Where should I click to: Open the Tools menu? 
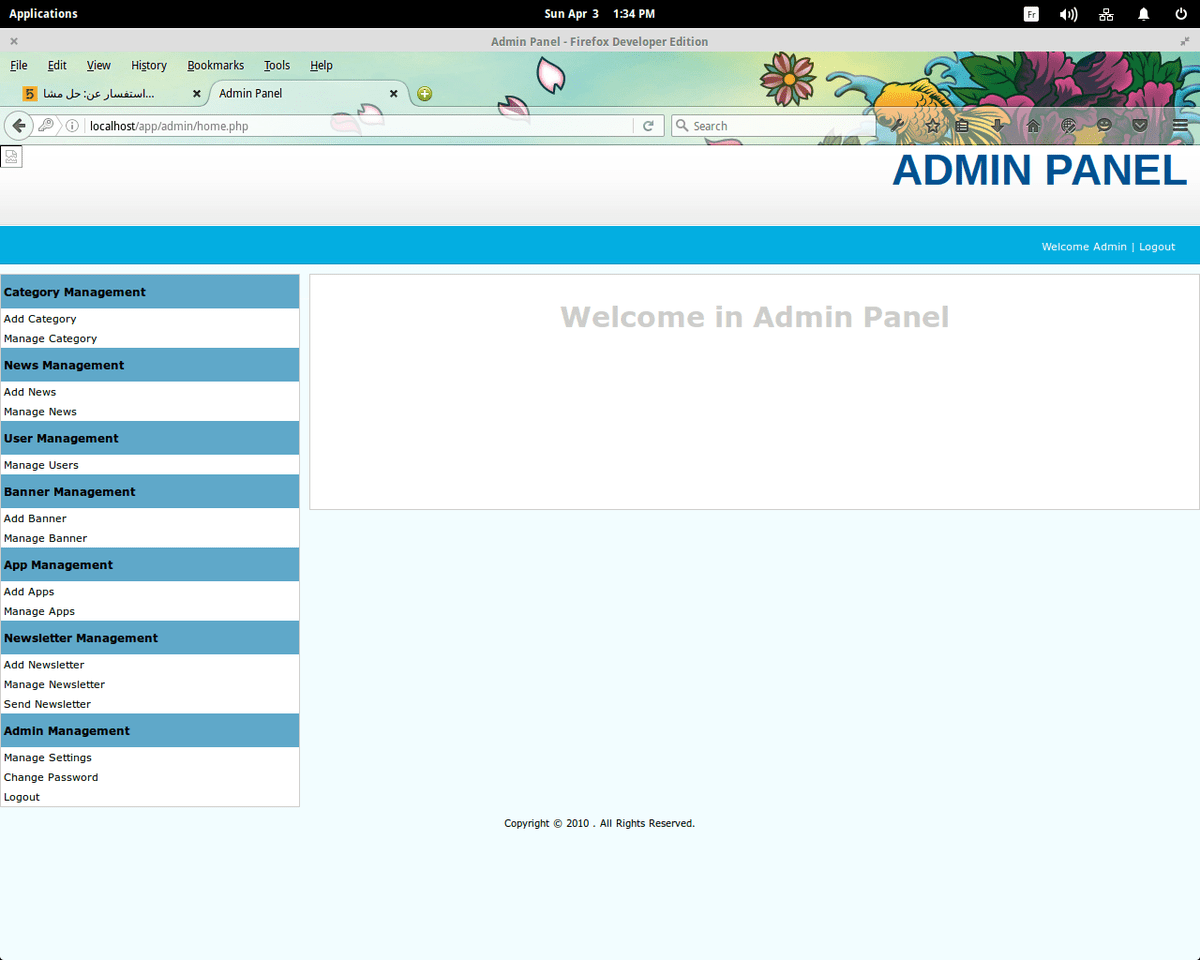(x=277, y=65)
